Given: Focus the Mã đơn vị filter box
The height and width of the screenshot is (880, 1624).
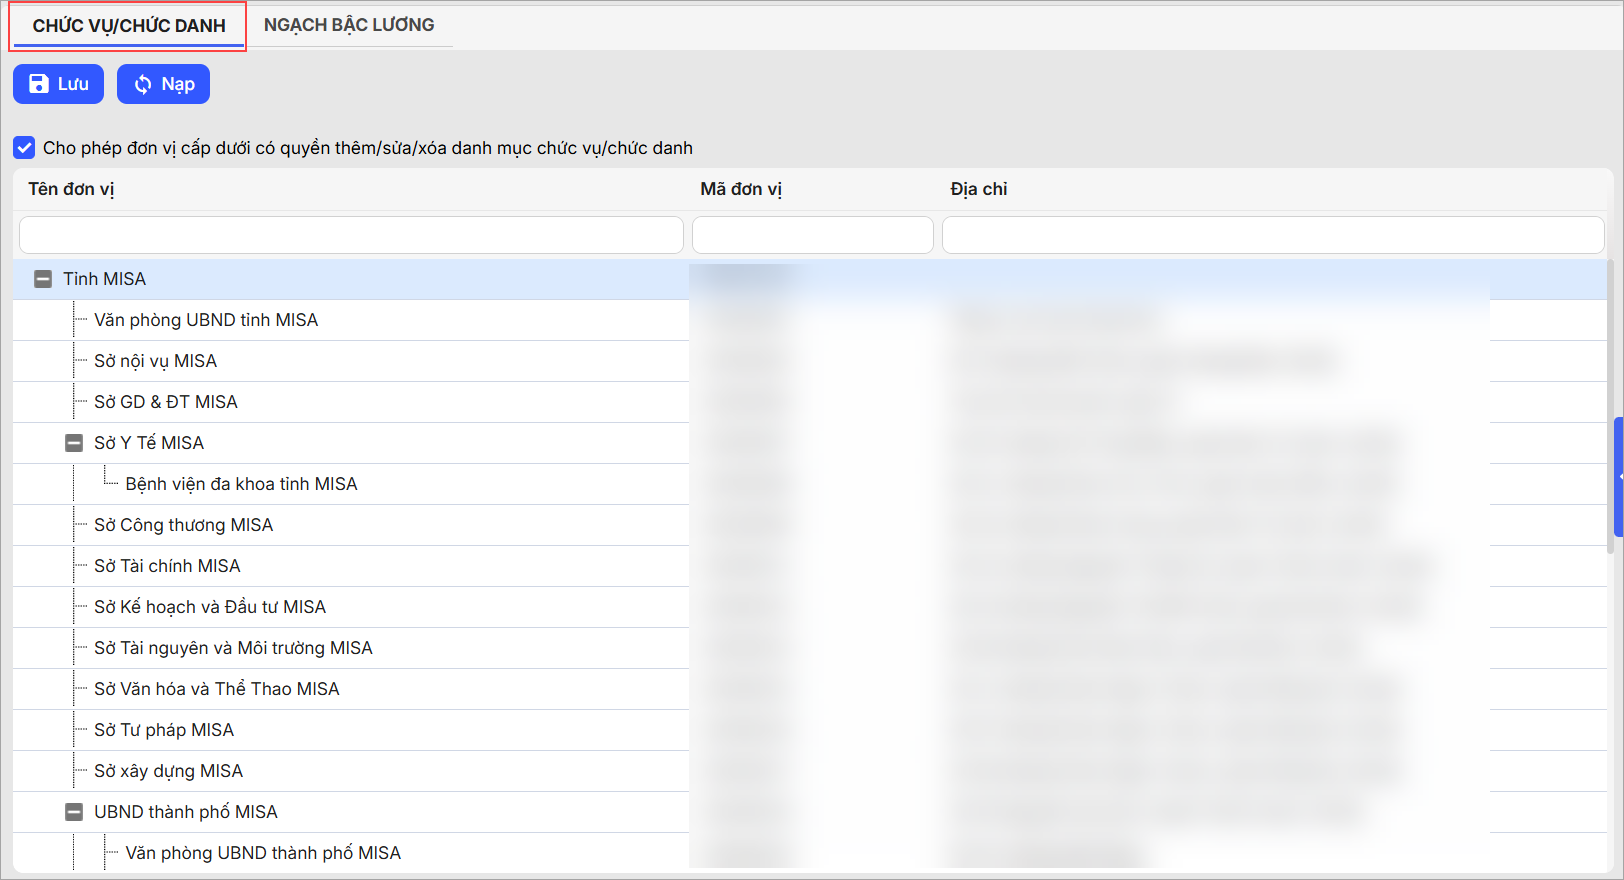Looking at the screenshot, I should [x=812, y=235].
